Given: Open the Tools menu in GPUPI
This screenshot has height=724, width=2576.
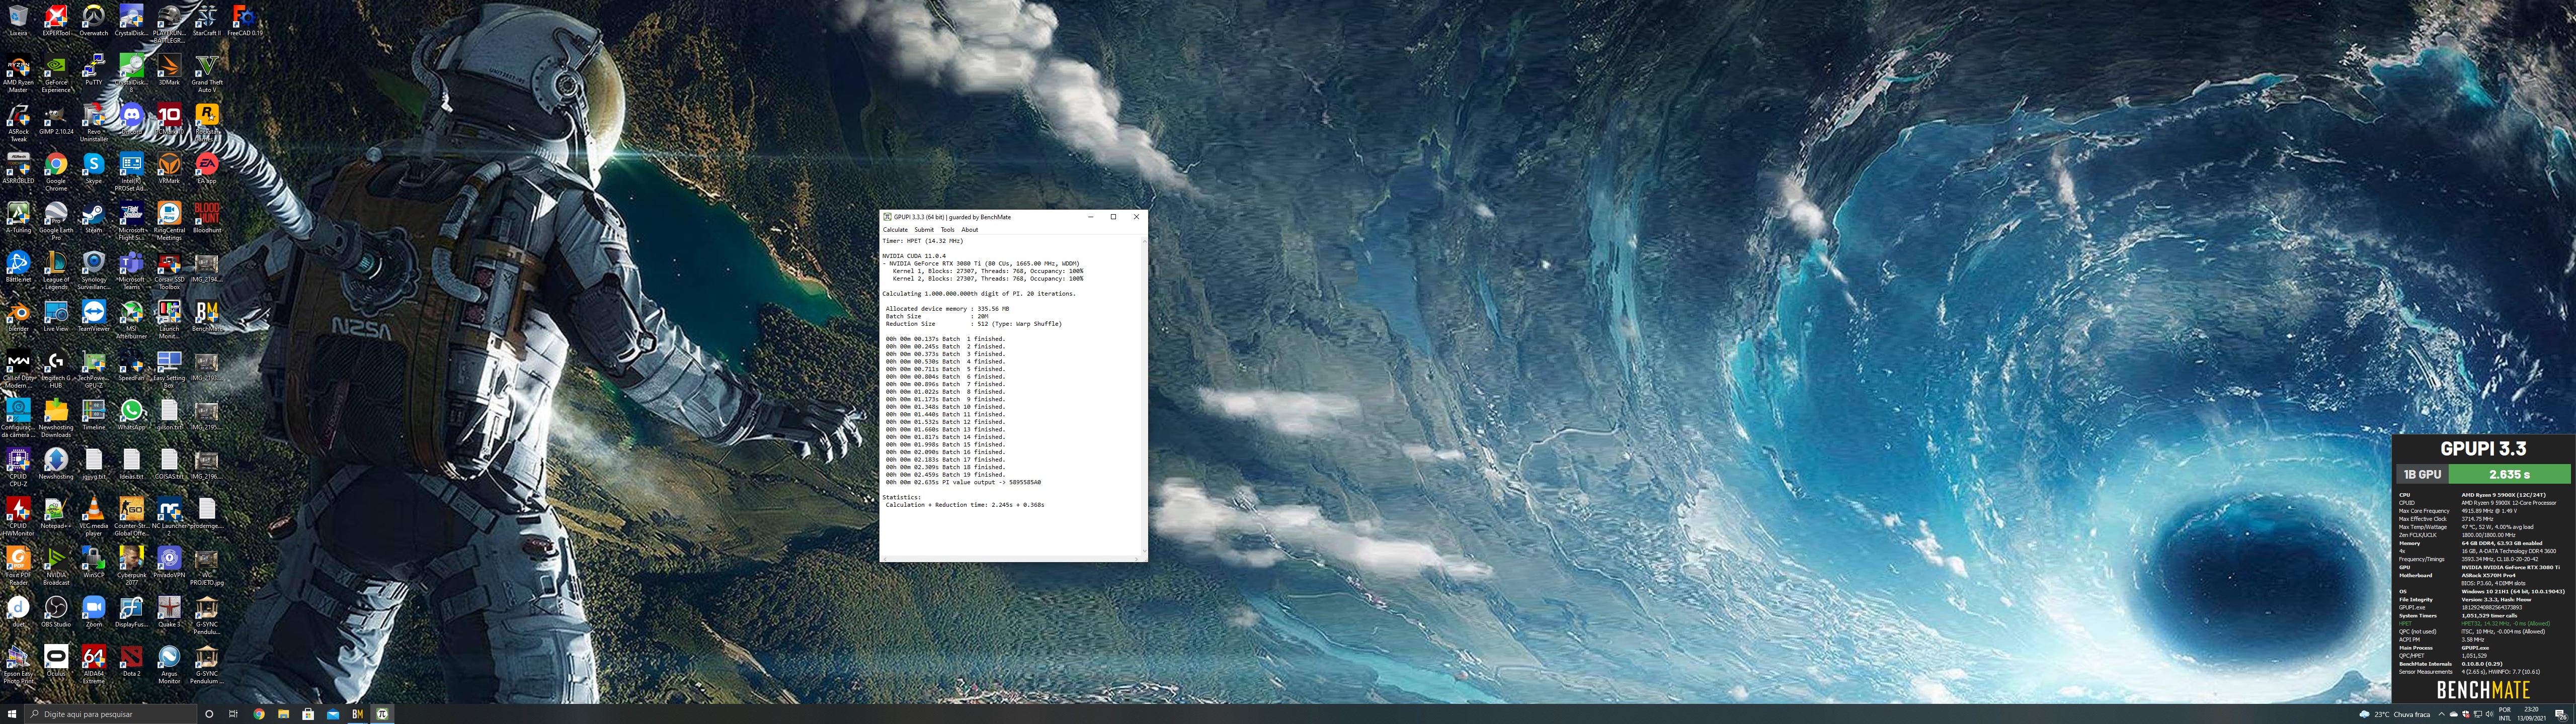Looking at the screenshot, I should tap(947, 230).
